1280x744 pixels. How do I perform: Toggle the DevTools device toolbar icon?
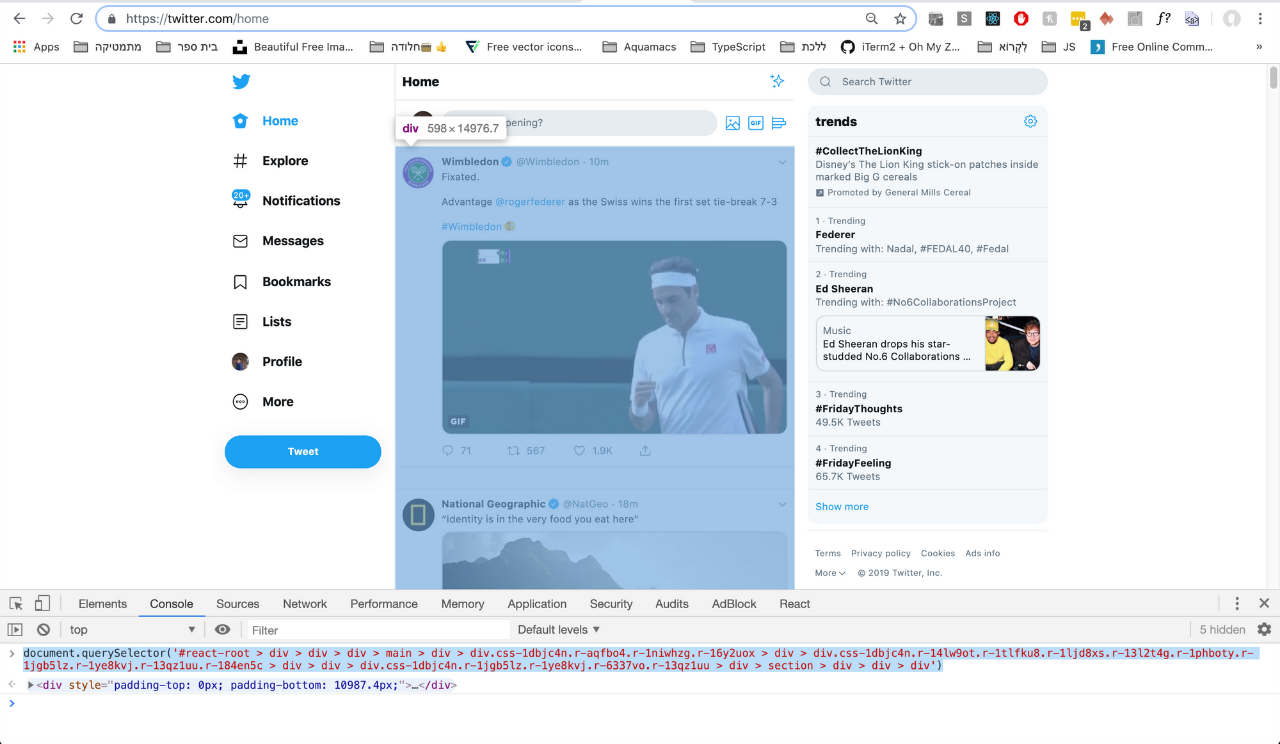(x=42, y=604)
